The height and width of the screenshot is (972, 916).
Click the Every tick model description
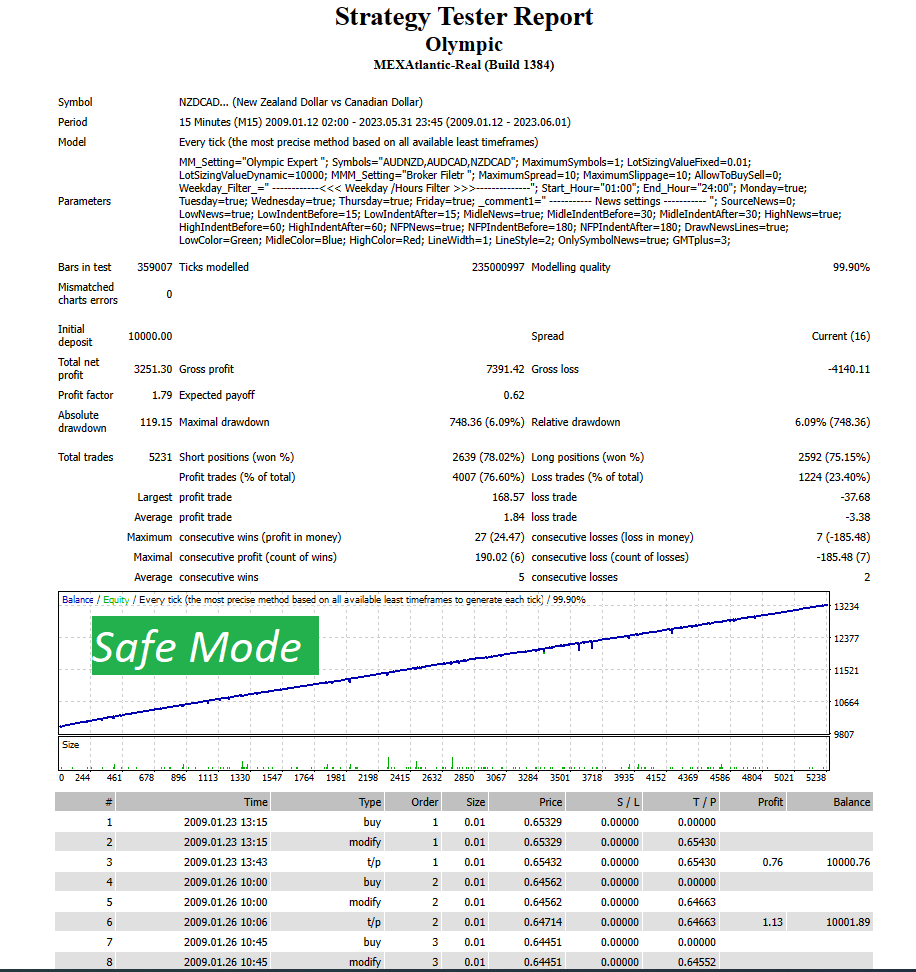[x=358, y=142]
